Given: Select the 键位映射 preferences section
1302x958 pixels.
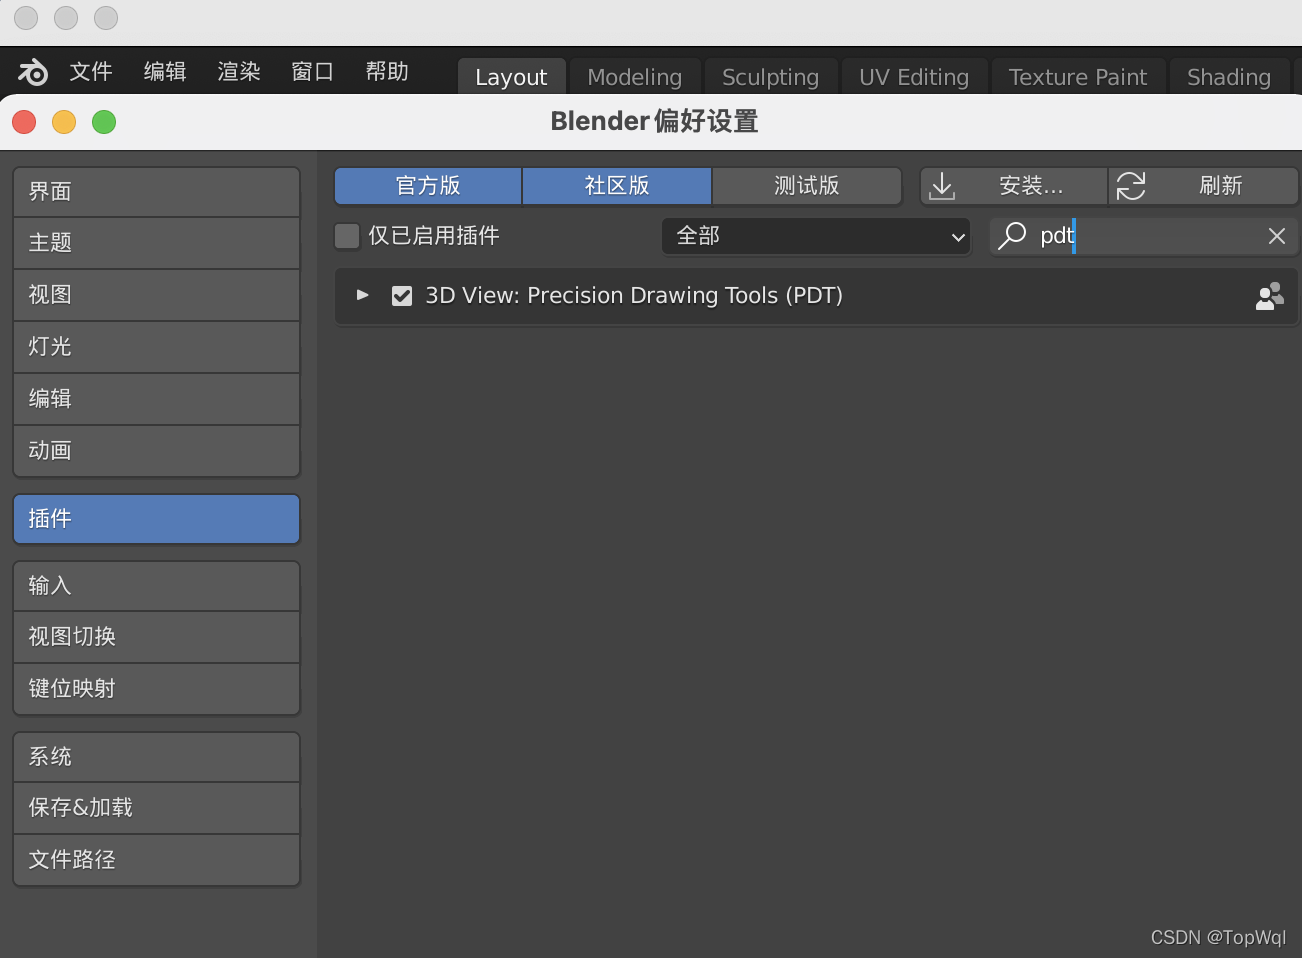Looking at the screenshot, I should [x=156, y=689].
